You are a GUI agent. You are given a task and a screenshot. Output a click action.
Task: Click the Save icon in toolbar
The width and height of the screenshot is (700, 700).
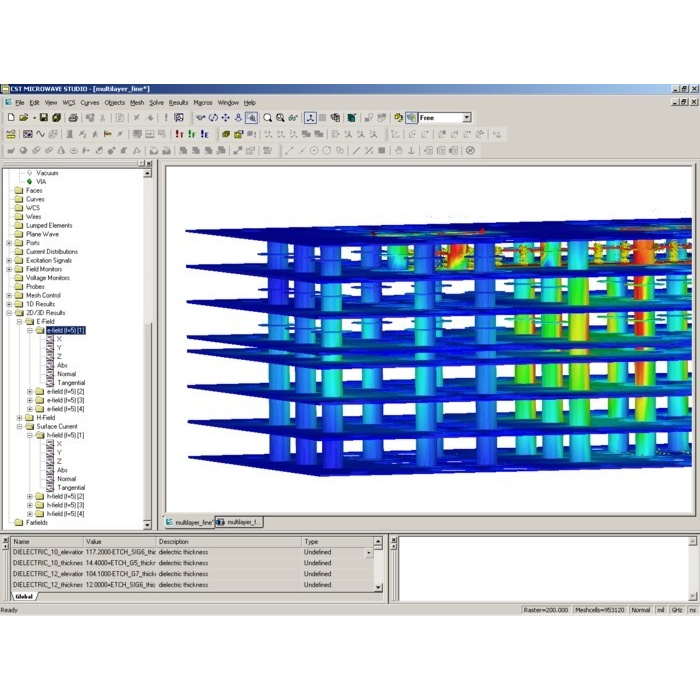pos(44,118)
